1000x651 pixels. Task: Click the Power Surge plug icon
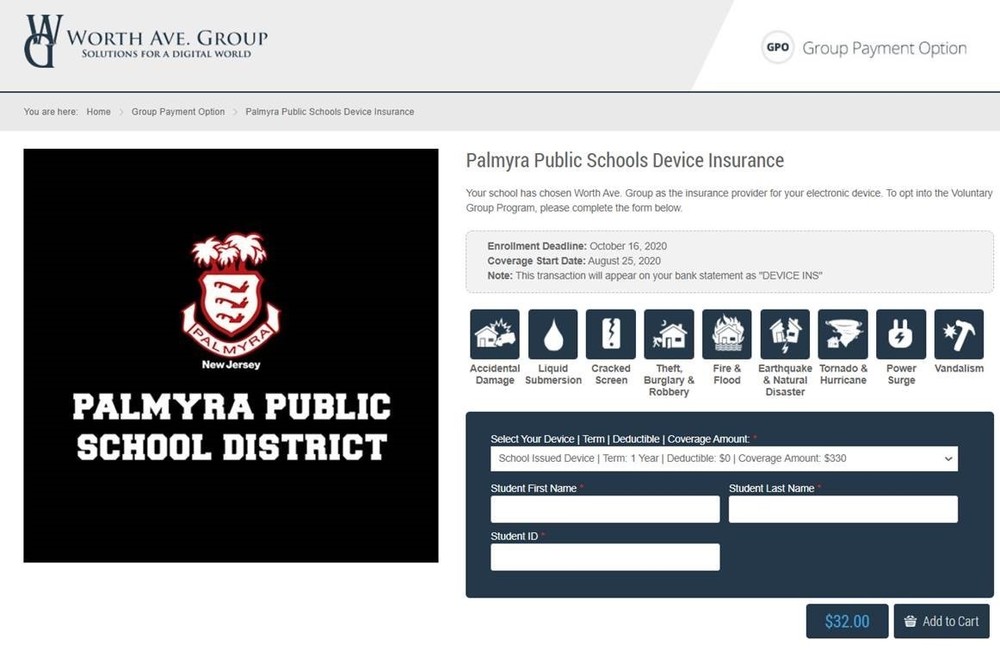[x=900, y=333]
